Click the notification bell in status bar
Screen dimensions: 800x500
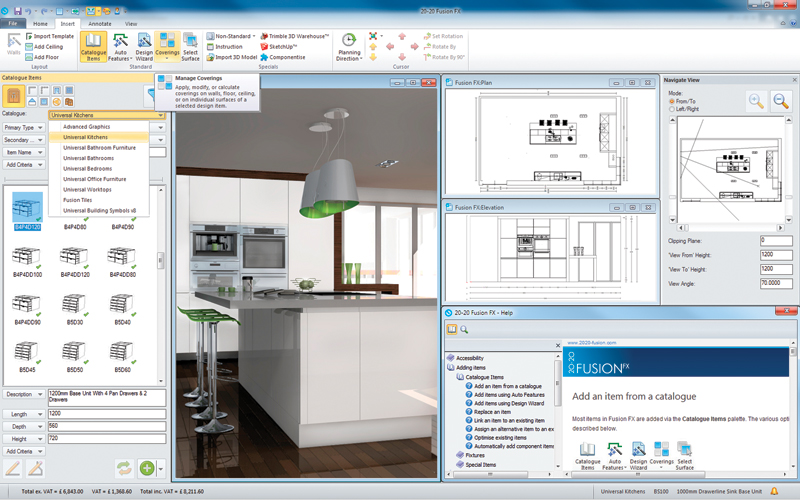click(774, 491)
